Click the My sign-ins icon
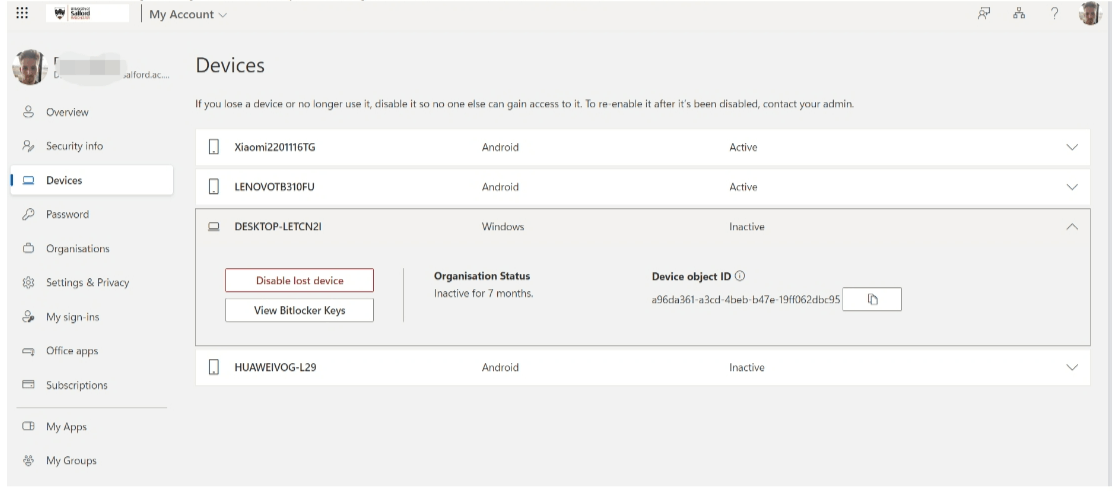1115x501 pixels. [28, 317]
